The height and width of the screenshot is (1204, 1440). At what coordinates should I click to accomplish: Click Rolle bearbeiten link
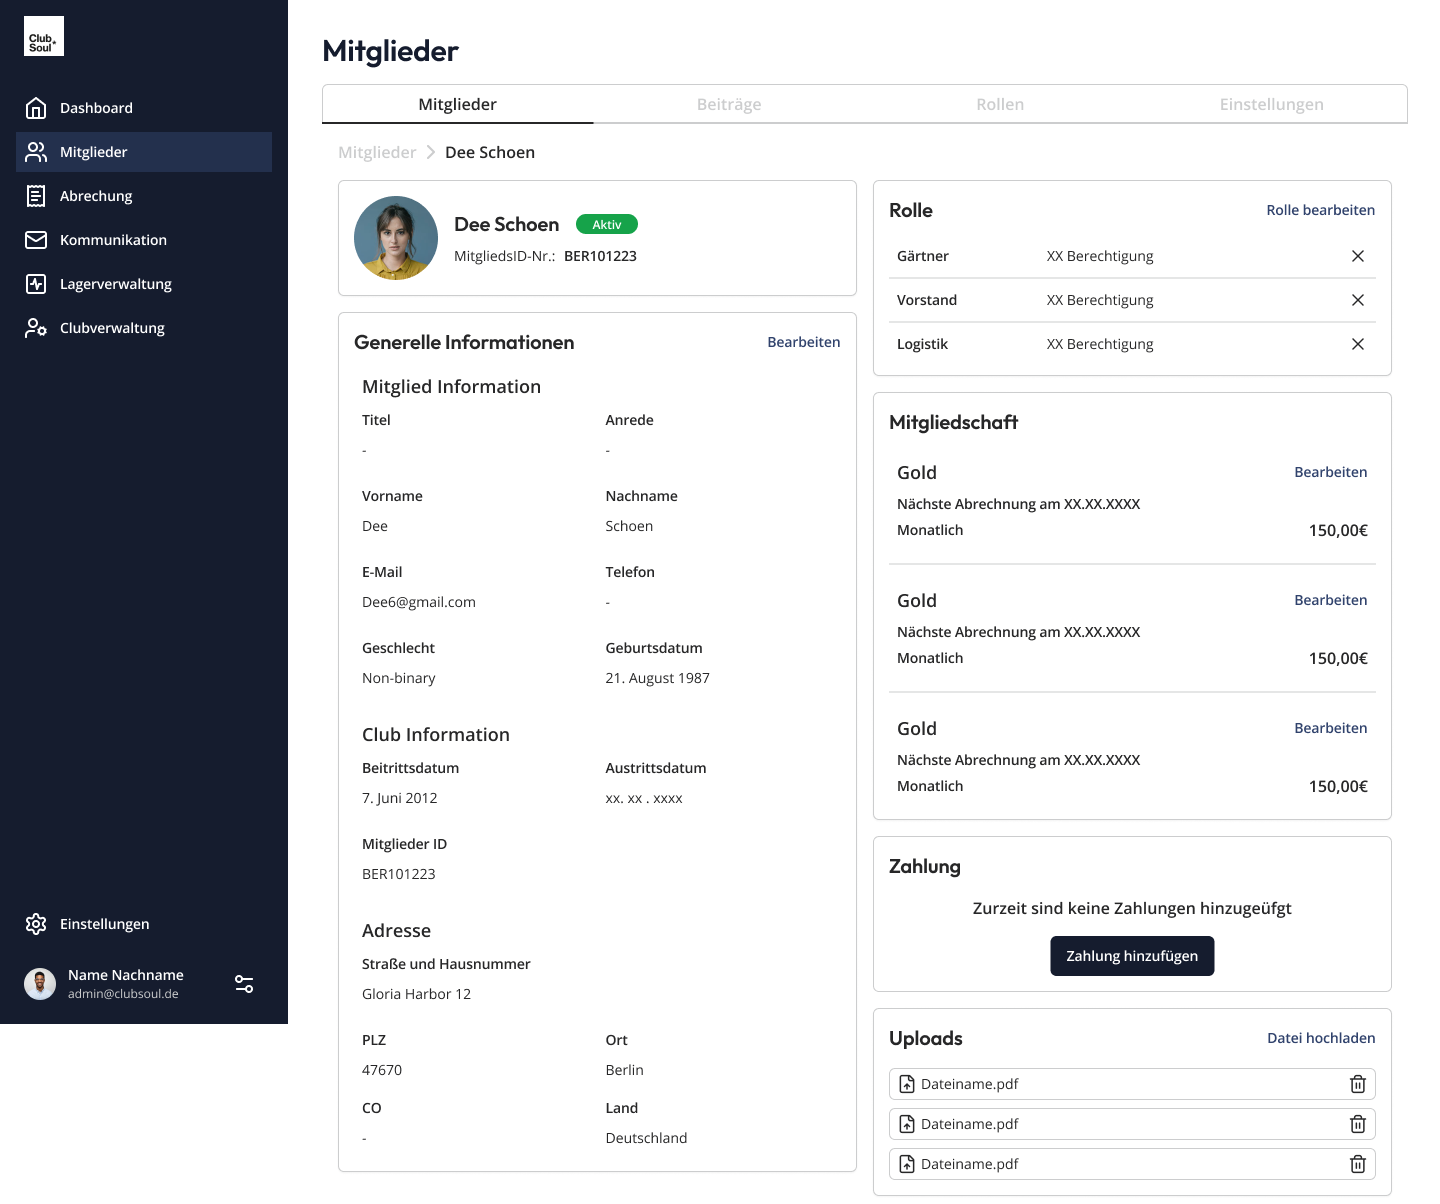coord(1320,210)
